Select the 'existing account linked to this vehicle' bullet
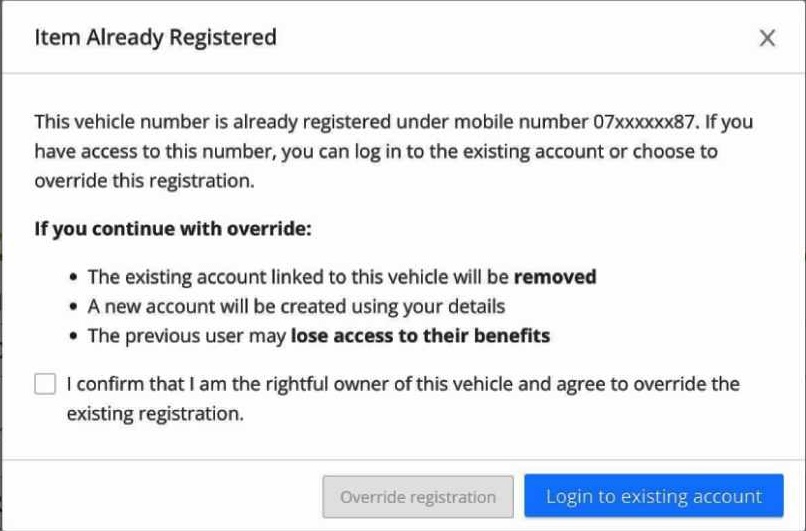This screenshot has width=806, height=531. tap(340, 276)
